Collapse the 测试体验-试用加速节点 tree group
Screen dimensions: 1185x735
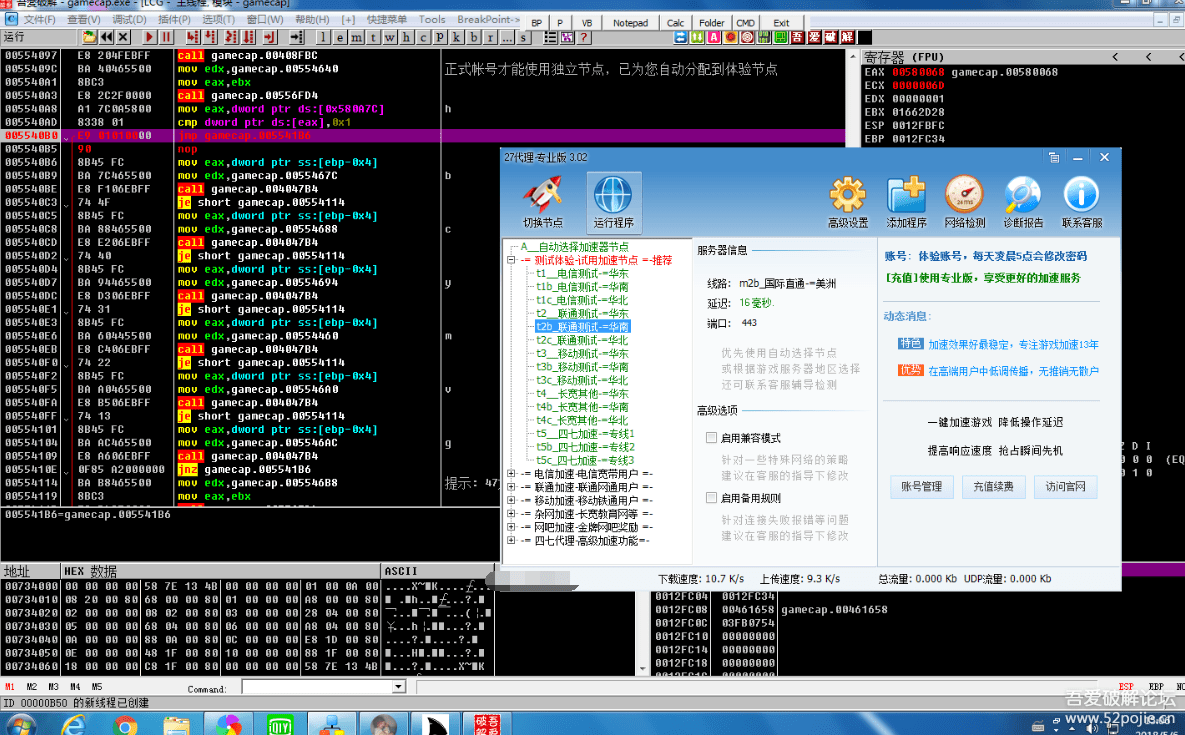click(512, 260)
